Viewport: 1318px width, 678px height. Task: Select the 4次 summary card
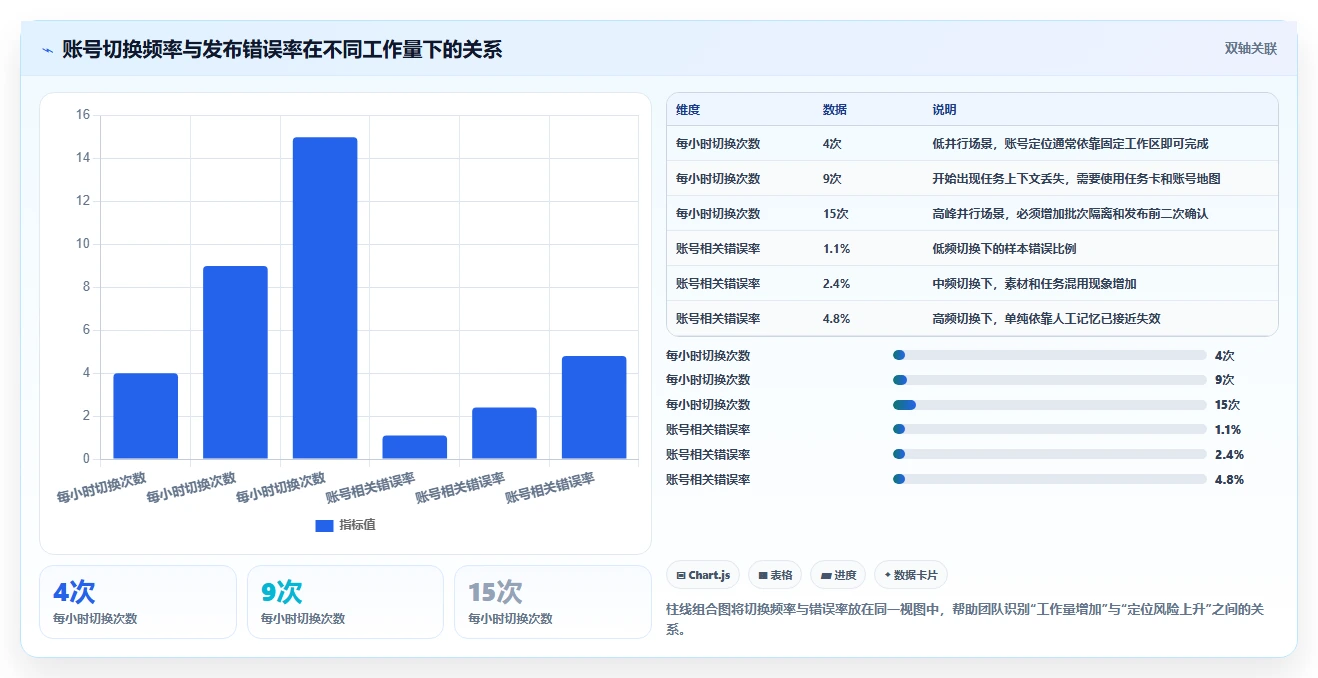coord(138,602)
